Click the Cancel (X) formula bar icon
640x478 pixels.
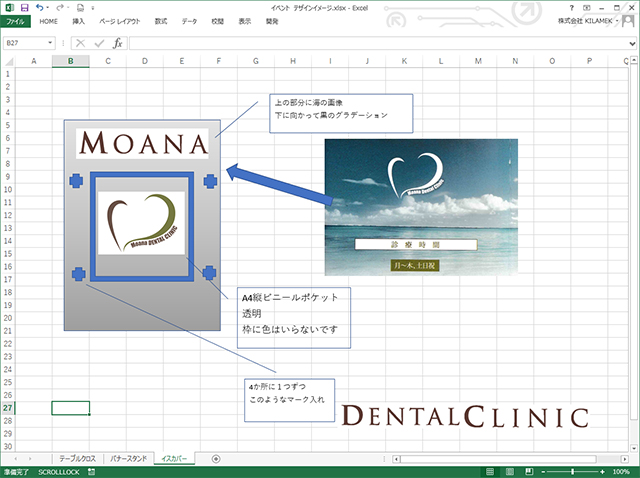[x=80, y=43]
